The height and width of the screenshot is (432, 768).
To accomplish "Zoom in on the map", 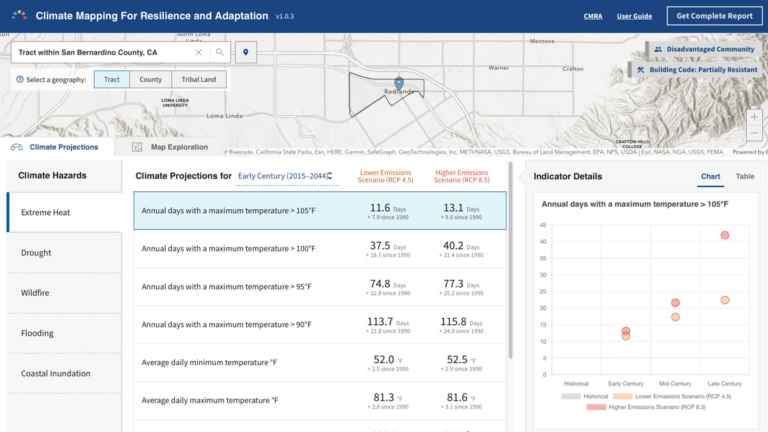I will (754, 116).
